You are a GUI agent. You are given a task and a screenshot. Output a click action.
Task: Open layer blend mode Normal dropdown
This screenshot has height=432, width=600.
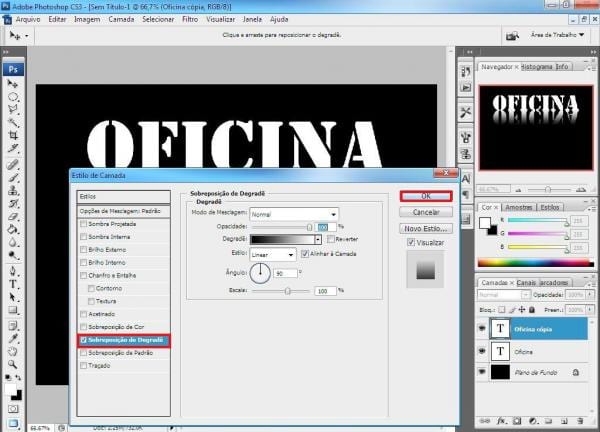tap(503, 295)
